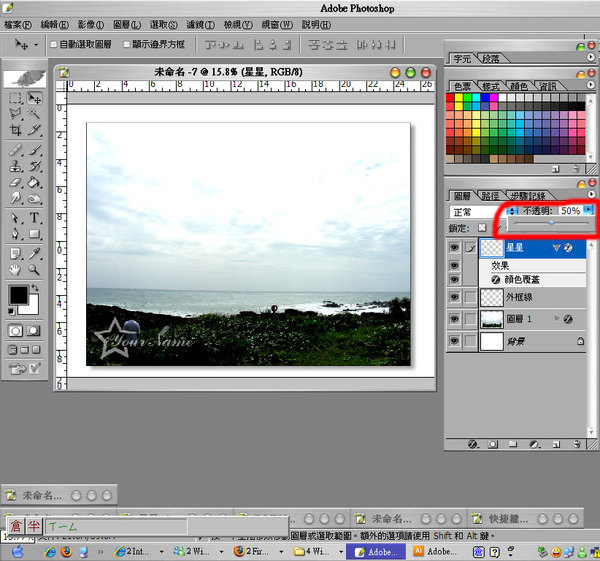Open Character panel flyout menu
Image resolution: width=600 pixels, height=561 pixels.
coord(590,57)
